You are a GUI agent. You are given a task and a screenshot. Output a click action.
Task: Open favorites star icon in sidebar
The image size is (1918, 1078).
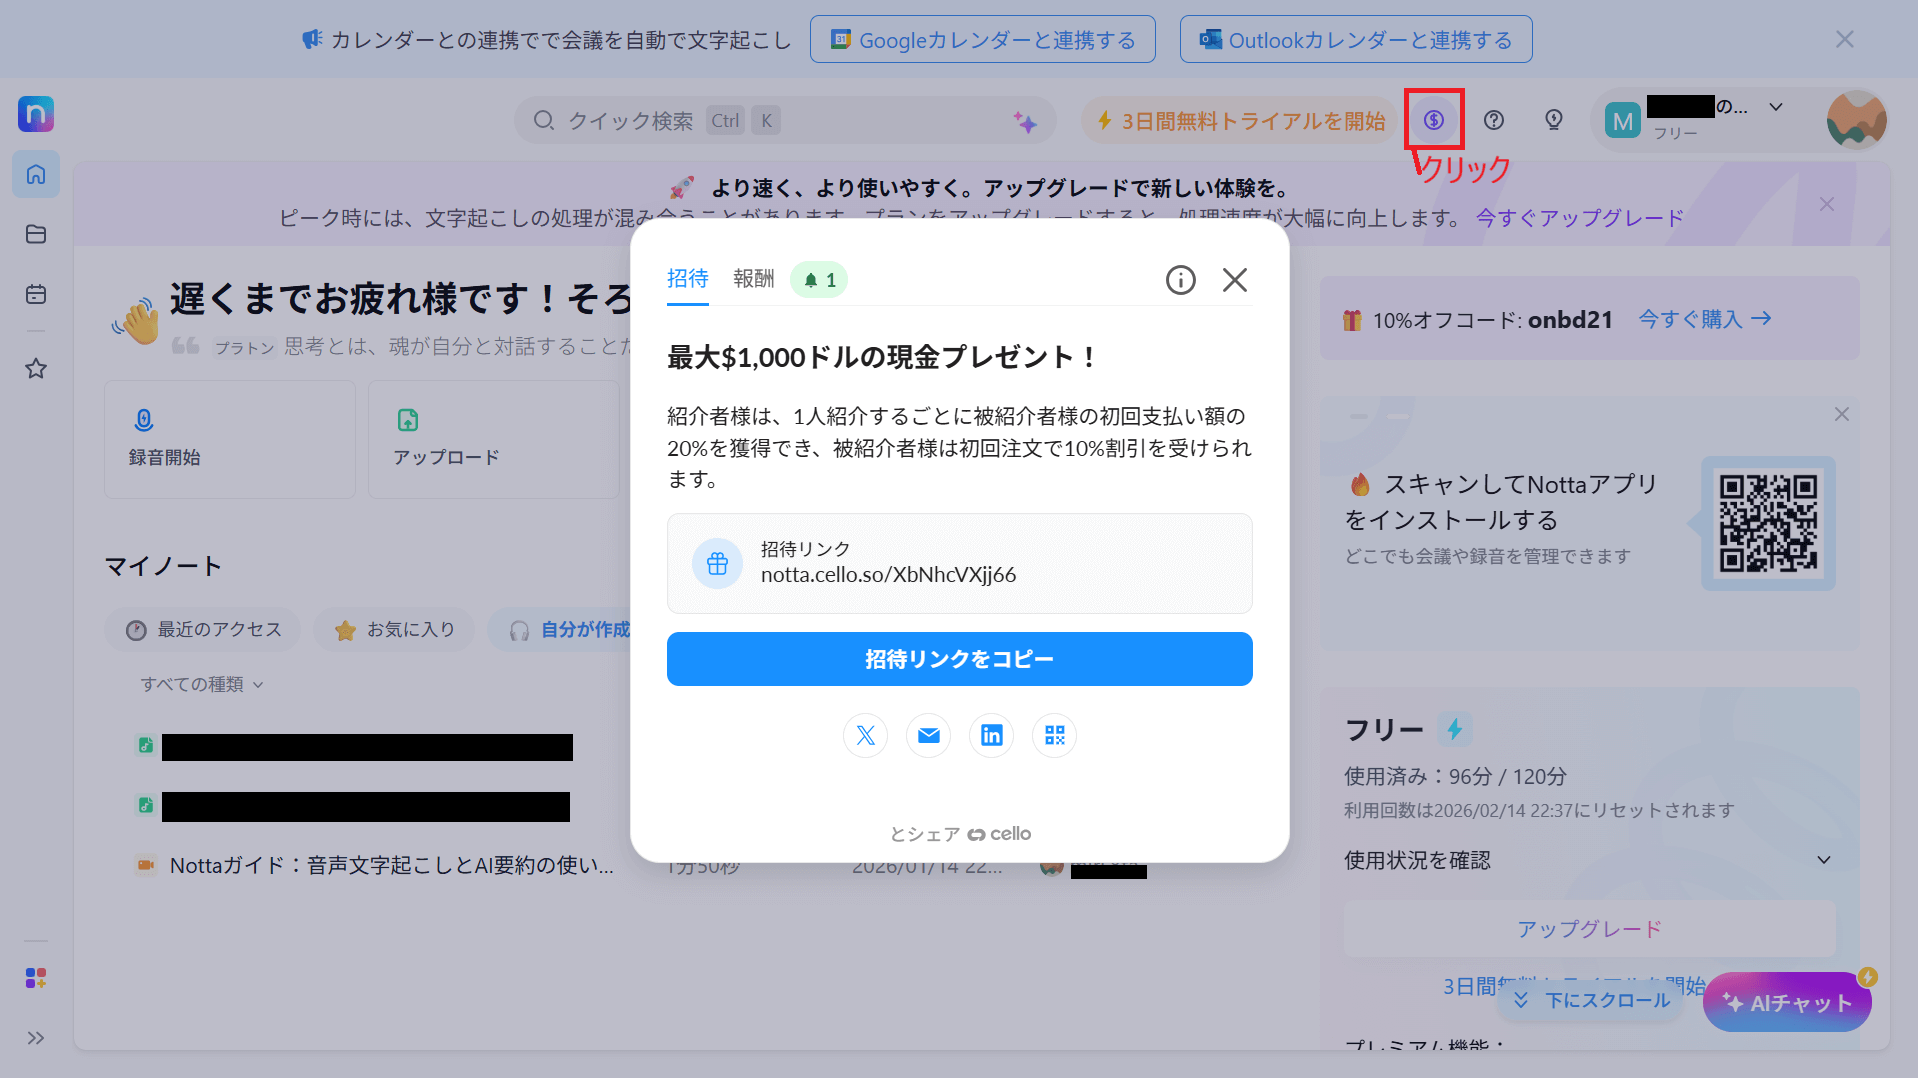point(36,369)
